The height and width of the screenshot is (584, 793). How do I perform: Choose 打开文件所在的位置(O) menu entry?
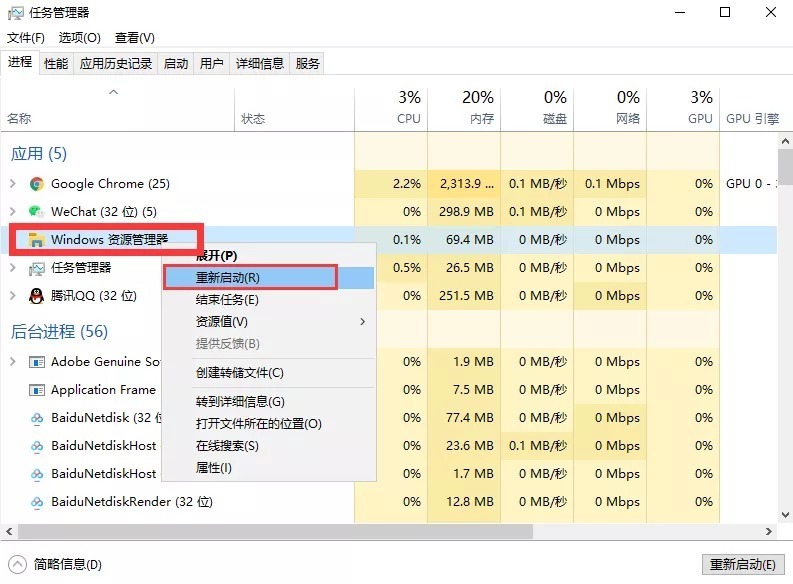click(269, 424)
